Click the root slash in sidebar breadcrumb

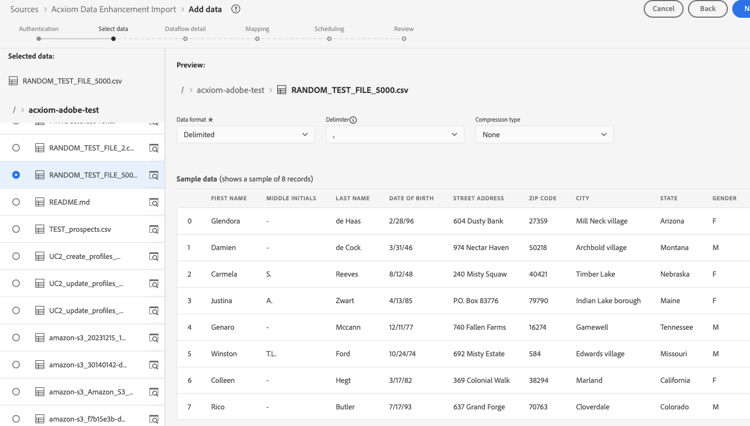click(x=14, y=110)
